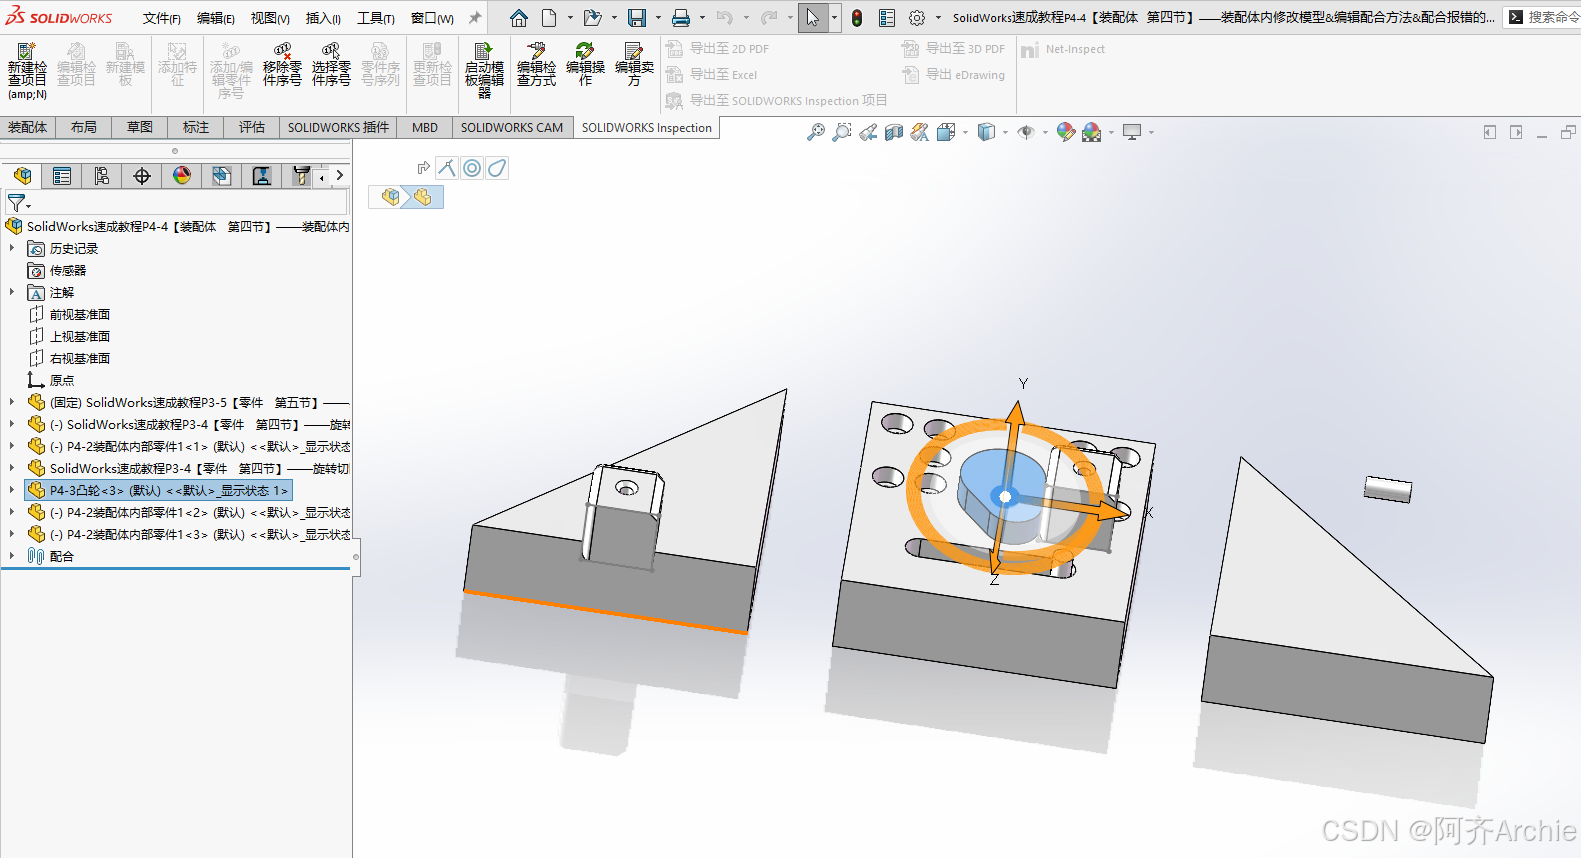Switch to the MBD ribbon tab
This screenshot has height=858, width=1581.
[425, 127]
